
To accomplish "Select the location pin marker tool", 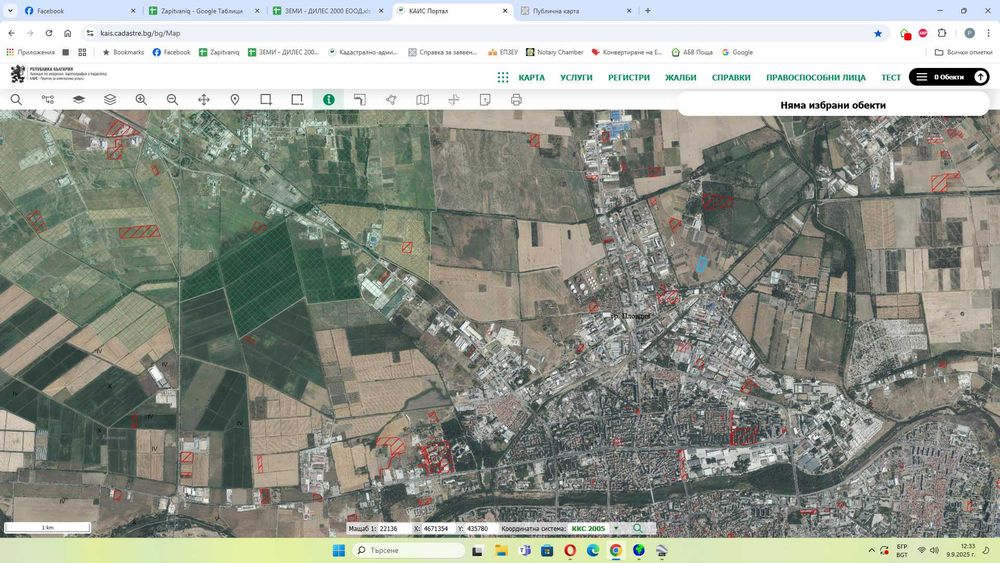I will (x=235, y=100).
